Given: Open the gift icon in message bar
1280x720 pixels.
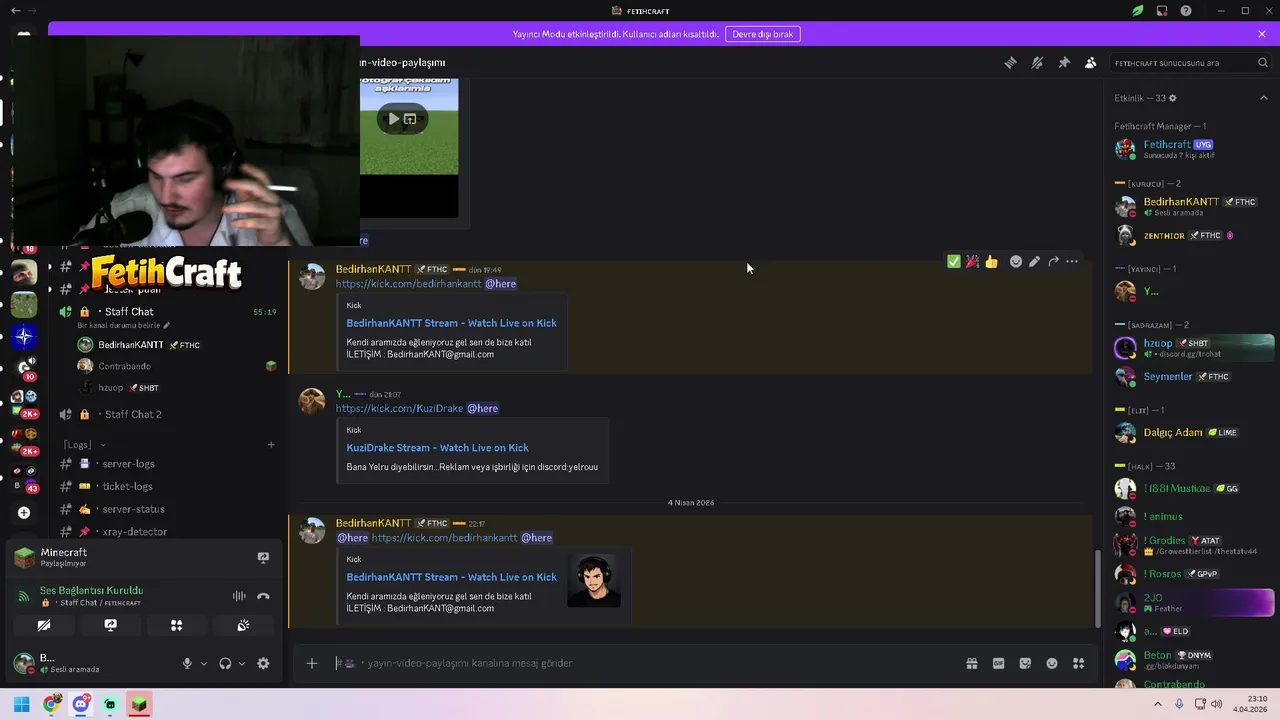Looking at the screenshot, I should pos(971,663).
